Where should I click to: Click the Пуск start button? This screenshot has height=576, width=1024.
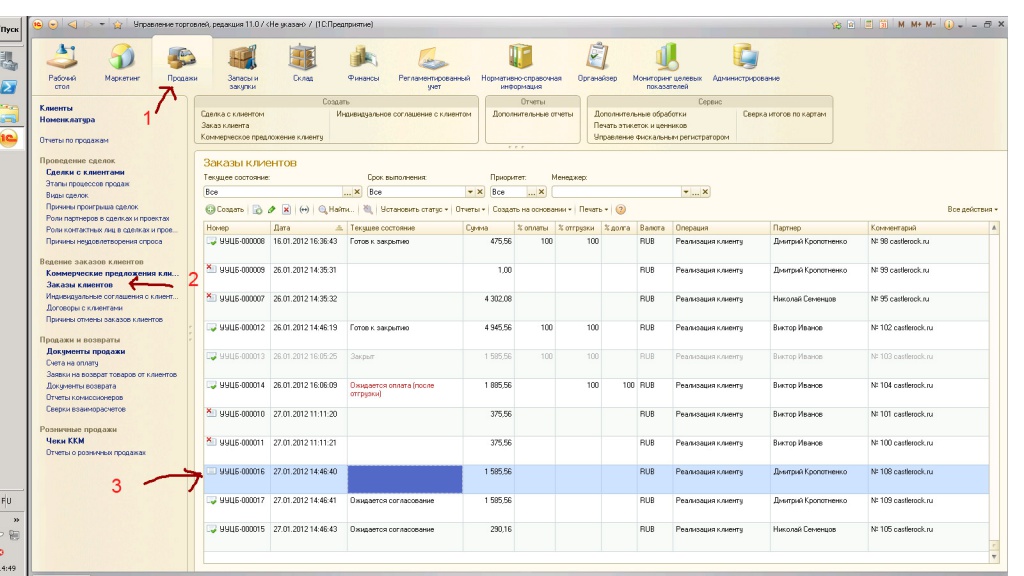pyautogui.click(x=10, y=29)
